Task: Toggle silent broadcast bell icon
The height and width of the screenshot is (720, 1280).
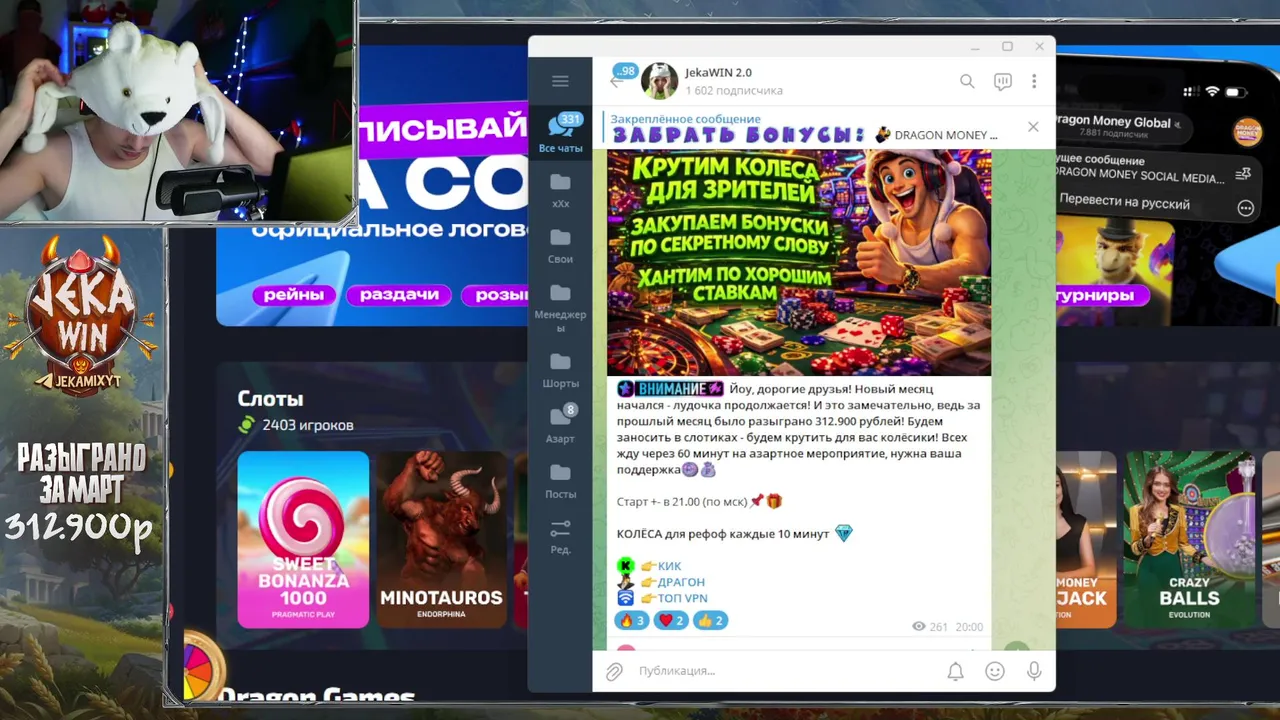Action: click(x=955, y=671)
